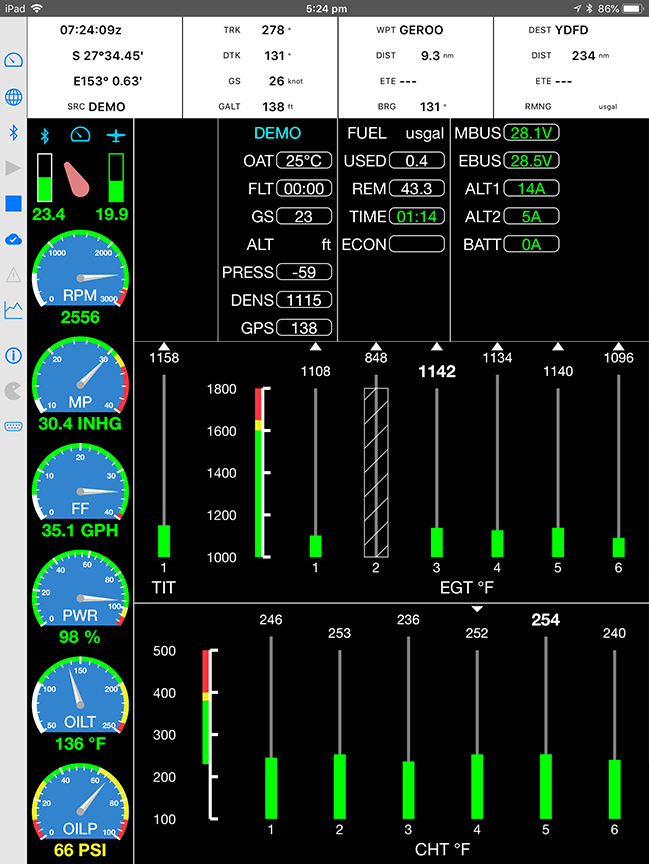Show the line chart graph view
The height and width of the screenshot is (864, 649).
pos(14,310)
